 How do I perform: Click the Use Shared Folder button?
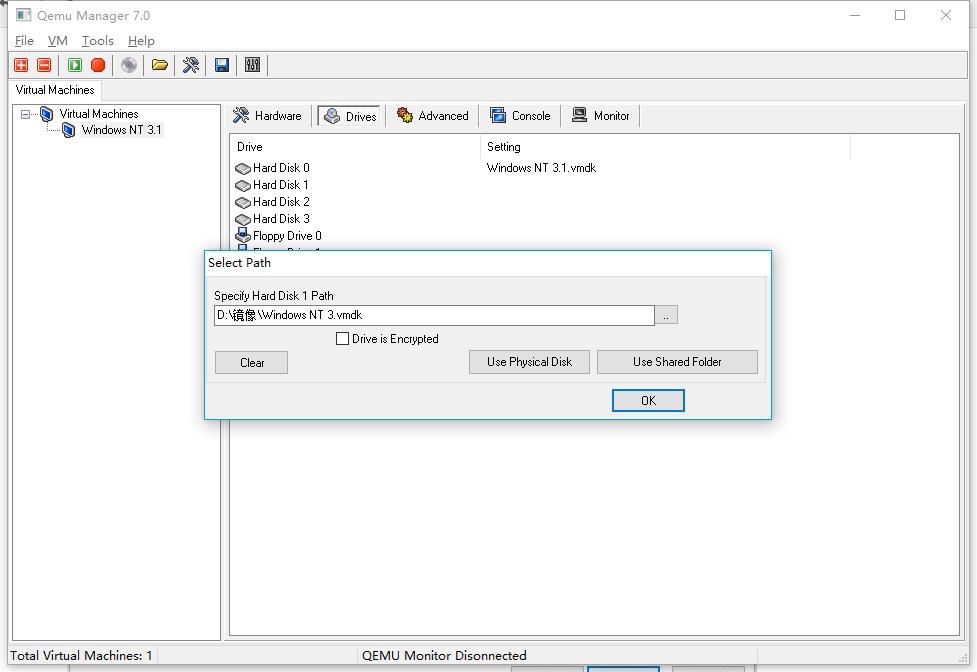click(677, 362)
